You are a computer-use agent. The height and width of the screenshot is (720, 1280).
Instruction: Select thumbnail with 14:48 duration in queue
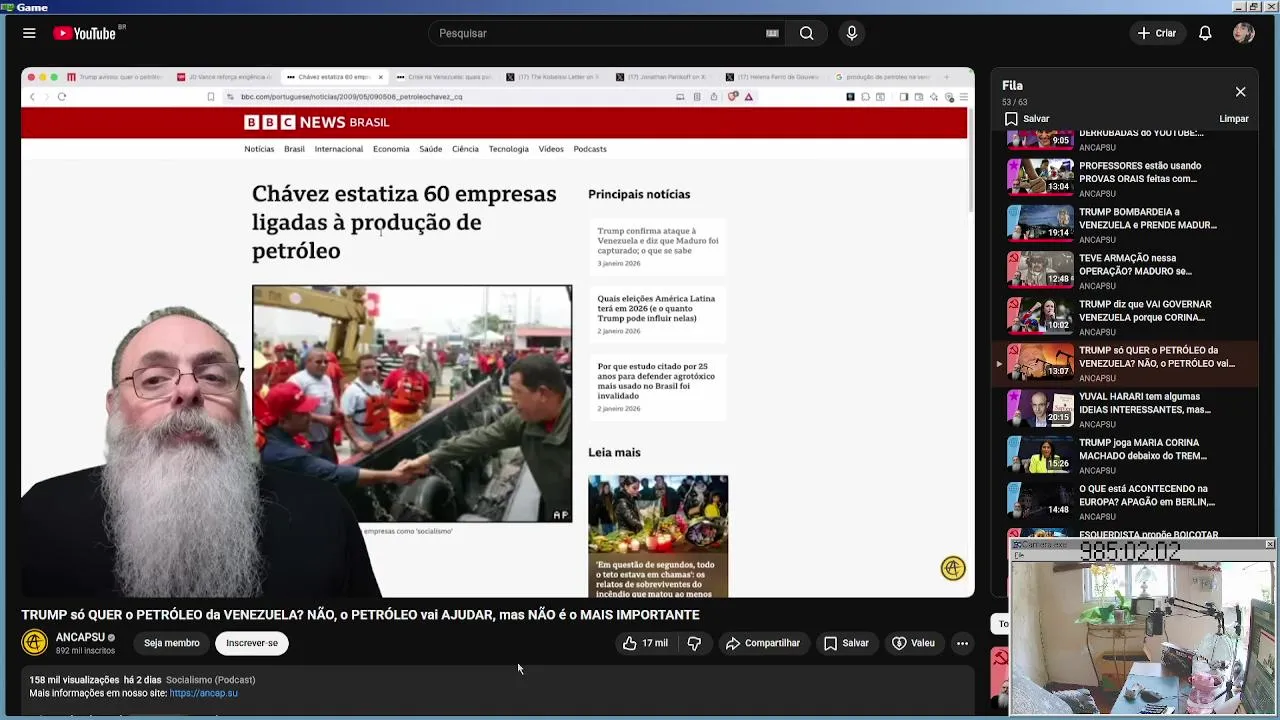(1040, 498)
